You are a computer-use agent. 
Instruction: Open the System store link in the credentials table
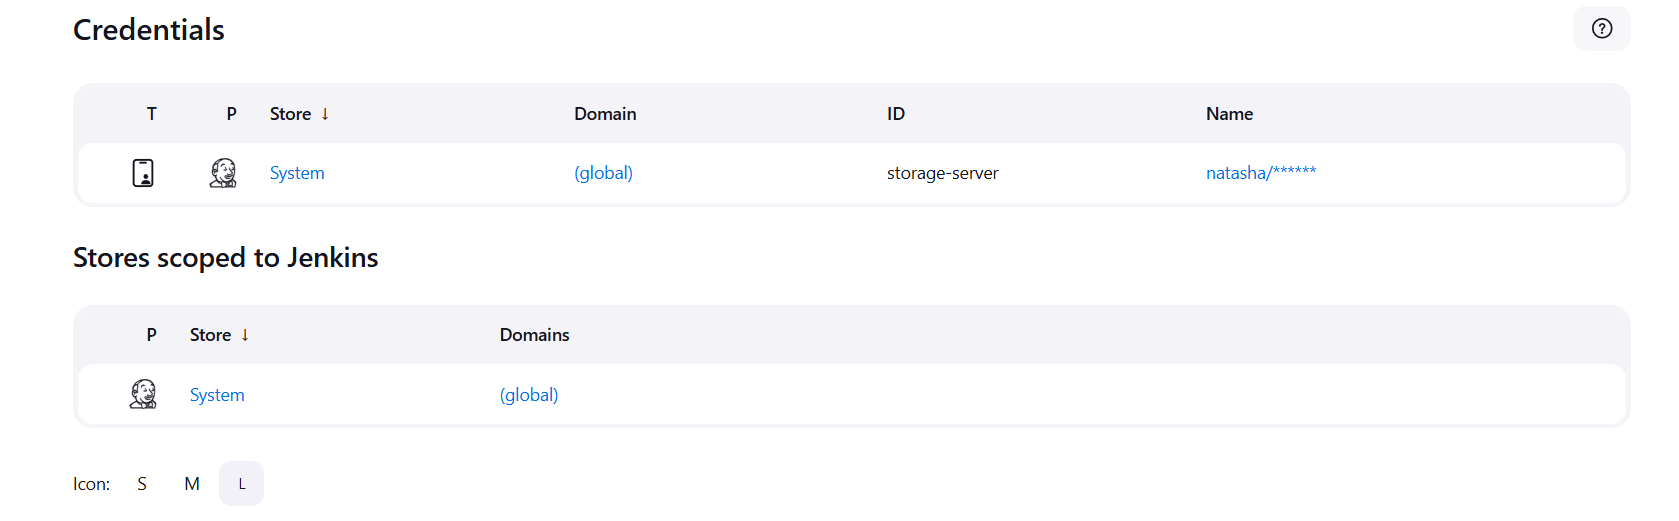(297, 173)
